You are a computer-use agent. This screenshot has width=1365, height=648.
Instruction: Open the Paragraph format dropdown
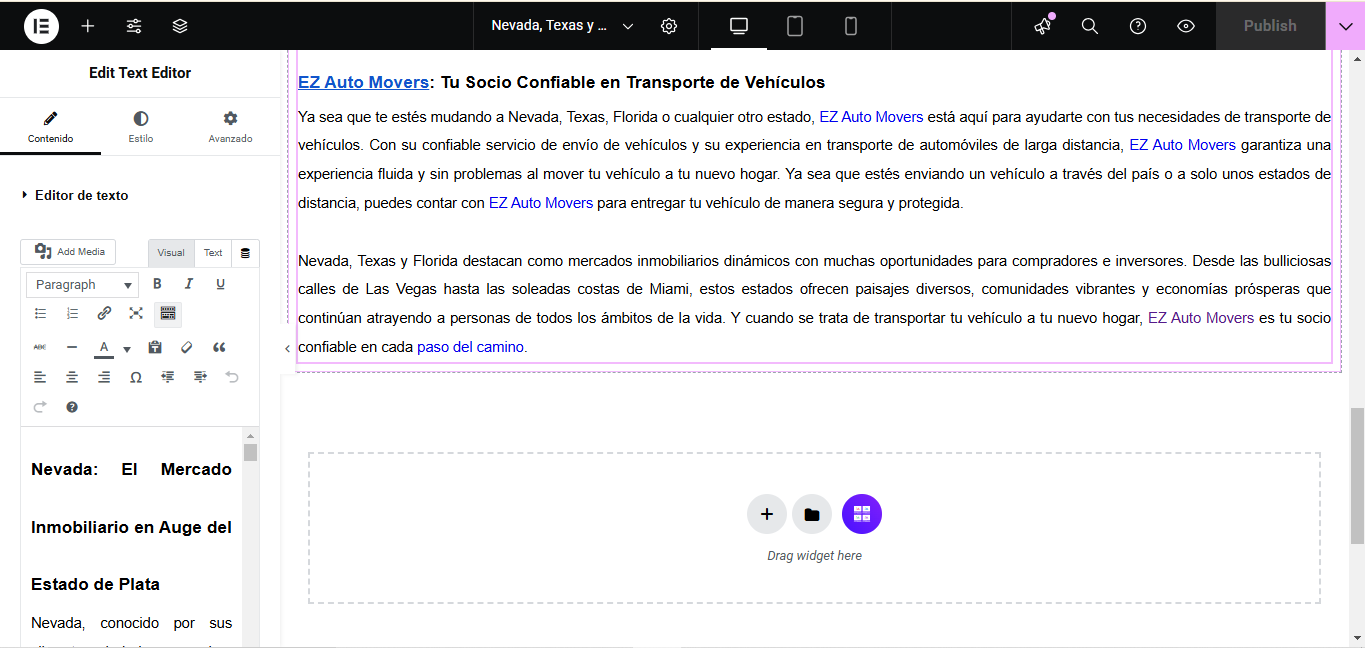(x=83, y=285)
